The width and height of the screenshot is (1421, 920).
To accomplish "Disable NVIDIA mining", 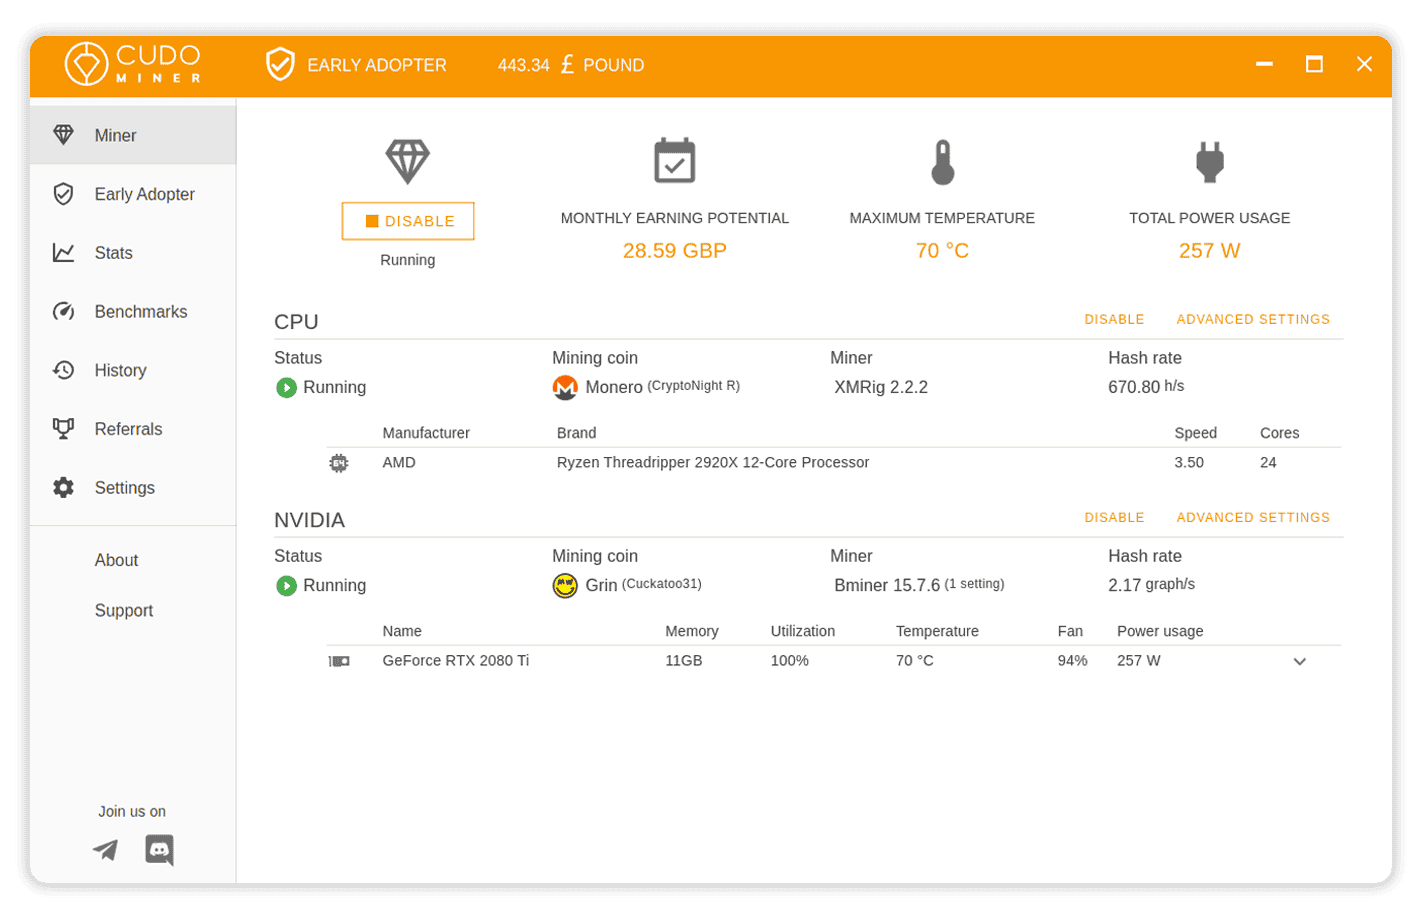I will pyautogui.click(x=1113, y=518).
